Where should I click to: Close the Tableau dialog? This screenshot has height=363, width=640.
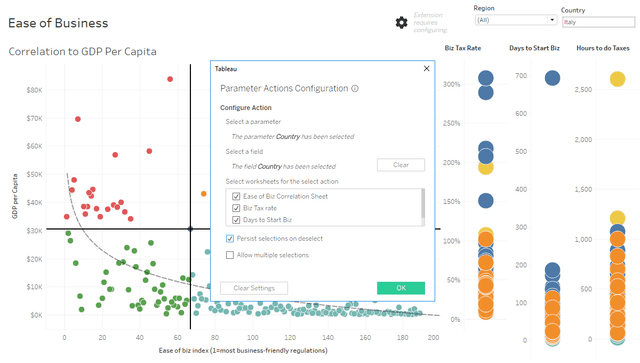tap(427, 69)
